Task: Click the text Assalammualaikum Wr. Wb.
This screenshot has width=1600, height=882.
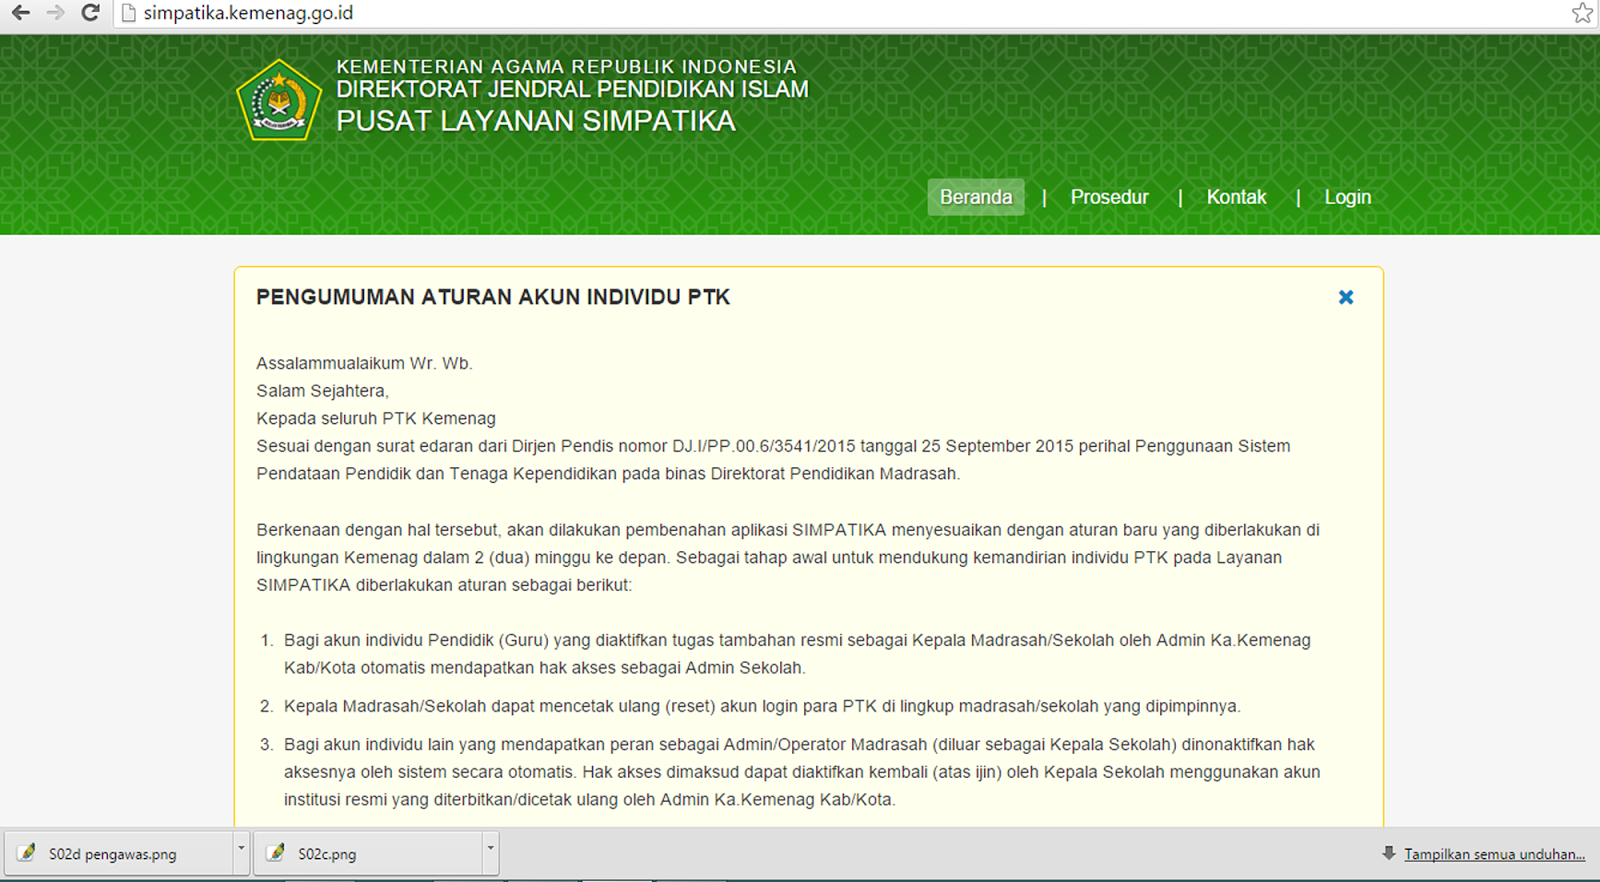Action: point(364,363)
